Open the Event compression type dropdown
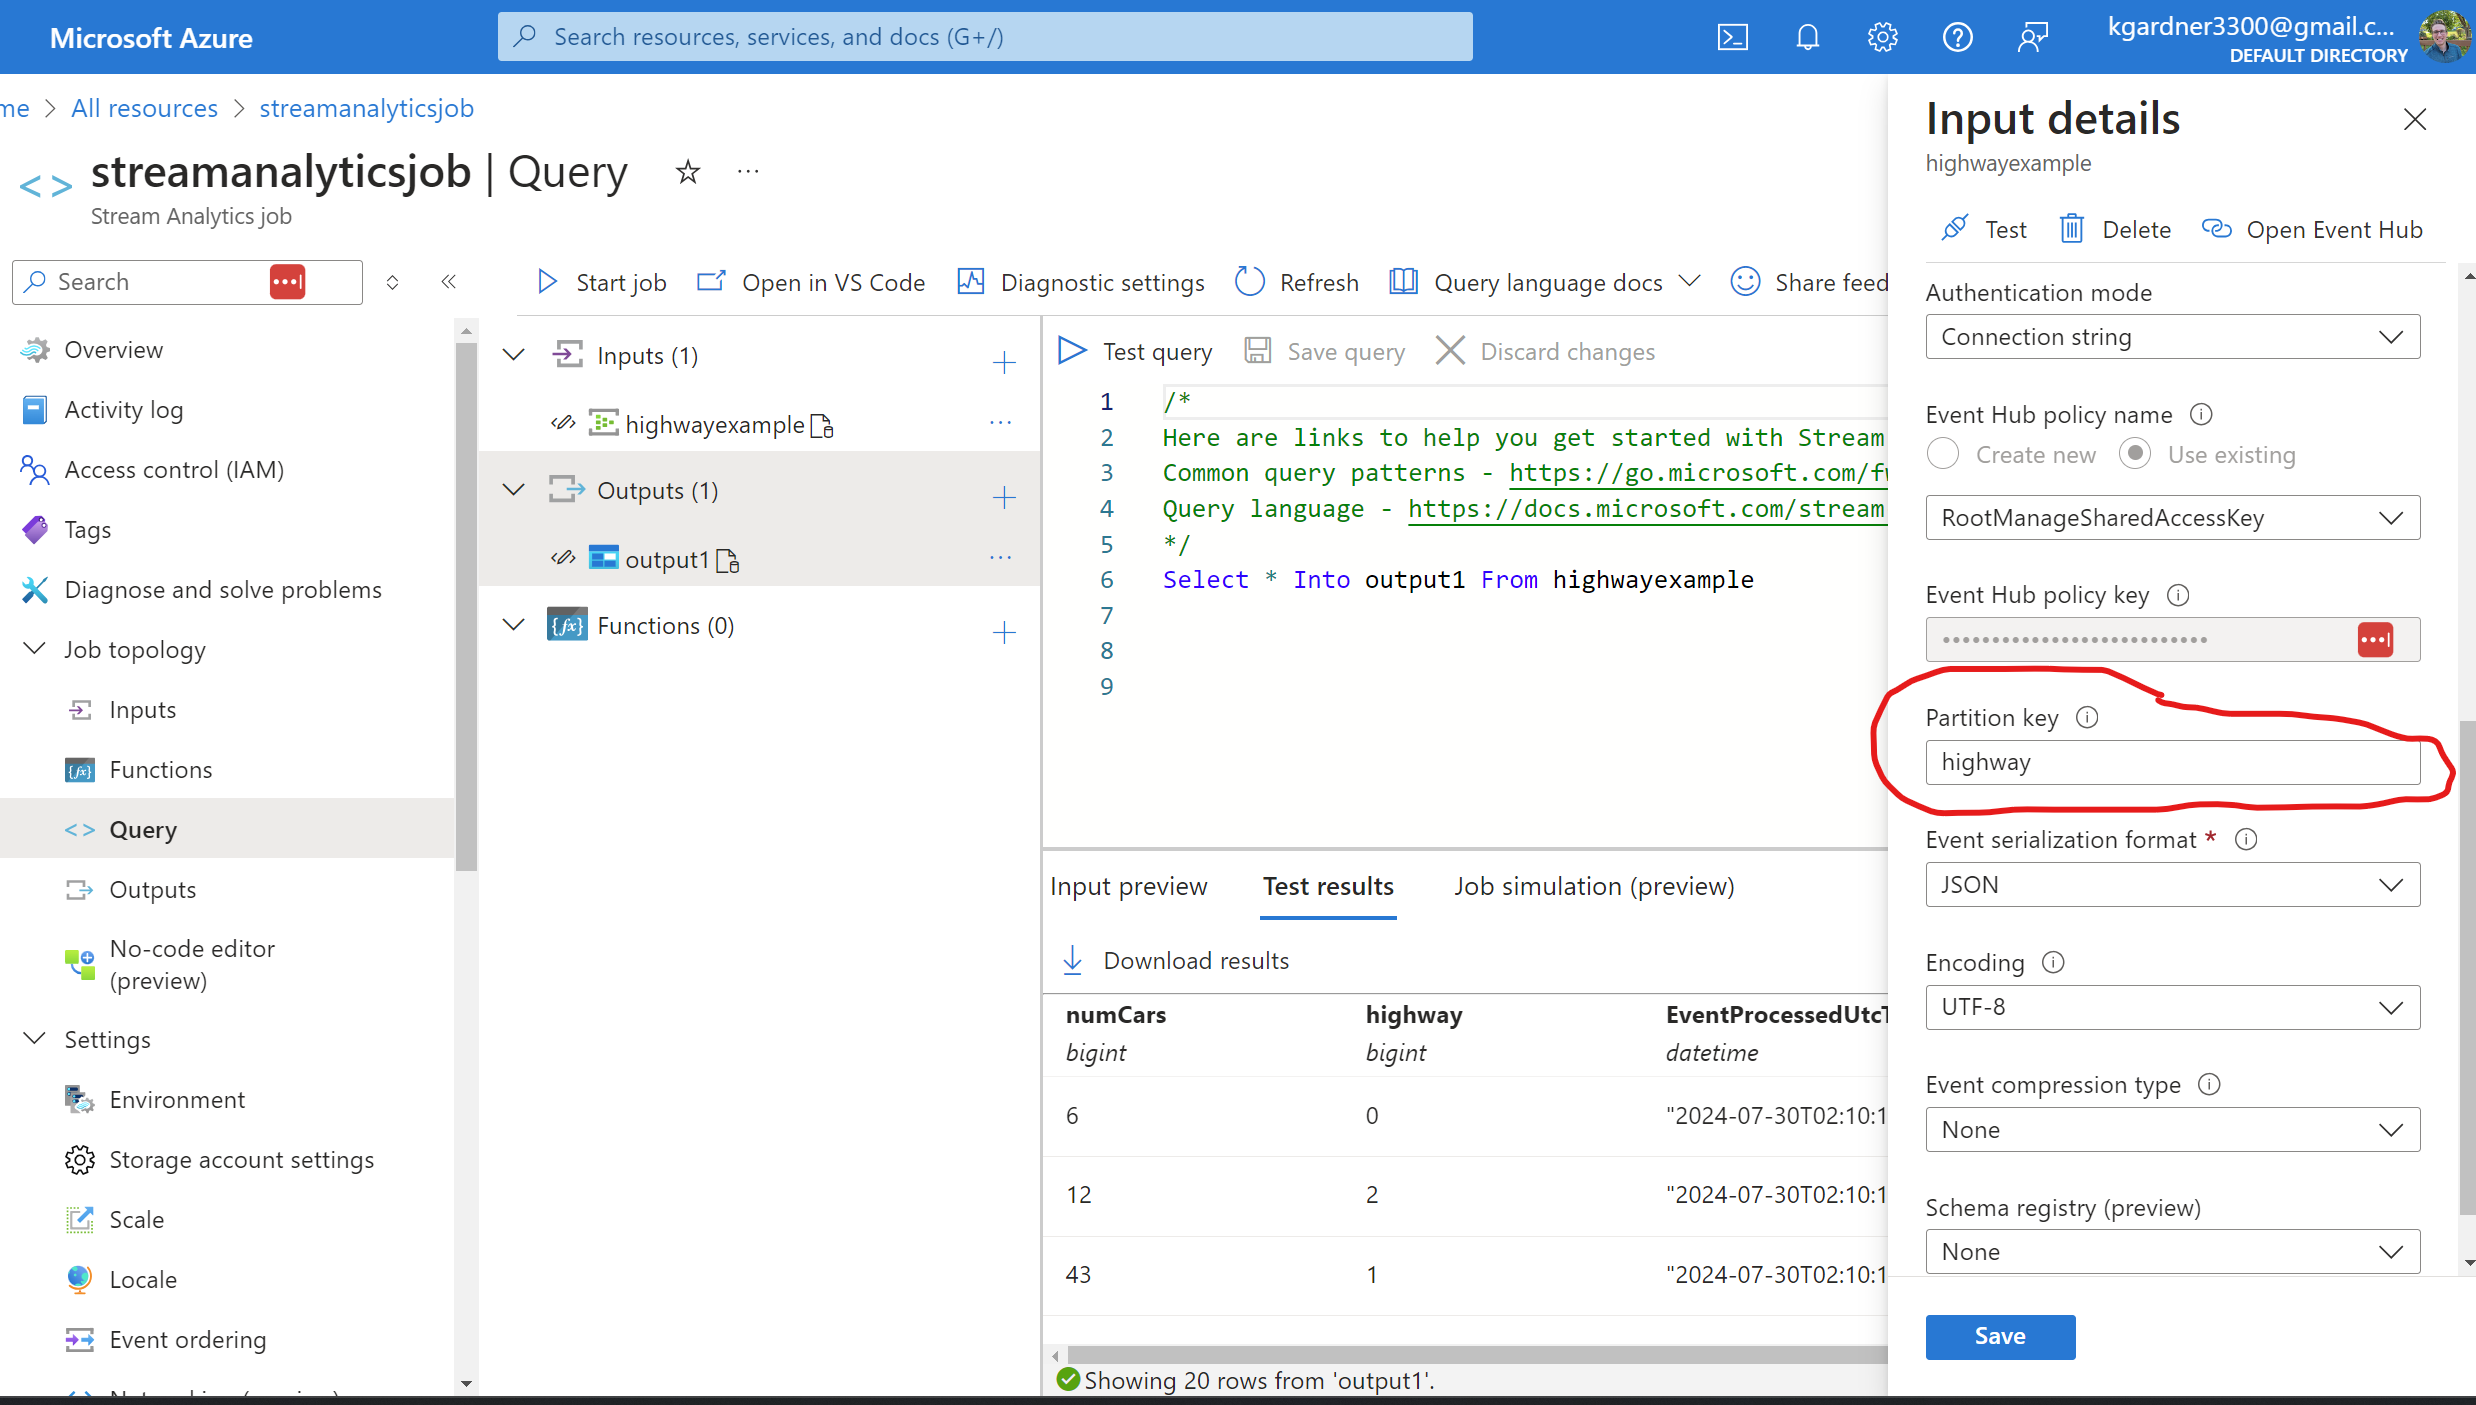This screenshot has height=1405, width=2476. point(2173,1130)
